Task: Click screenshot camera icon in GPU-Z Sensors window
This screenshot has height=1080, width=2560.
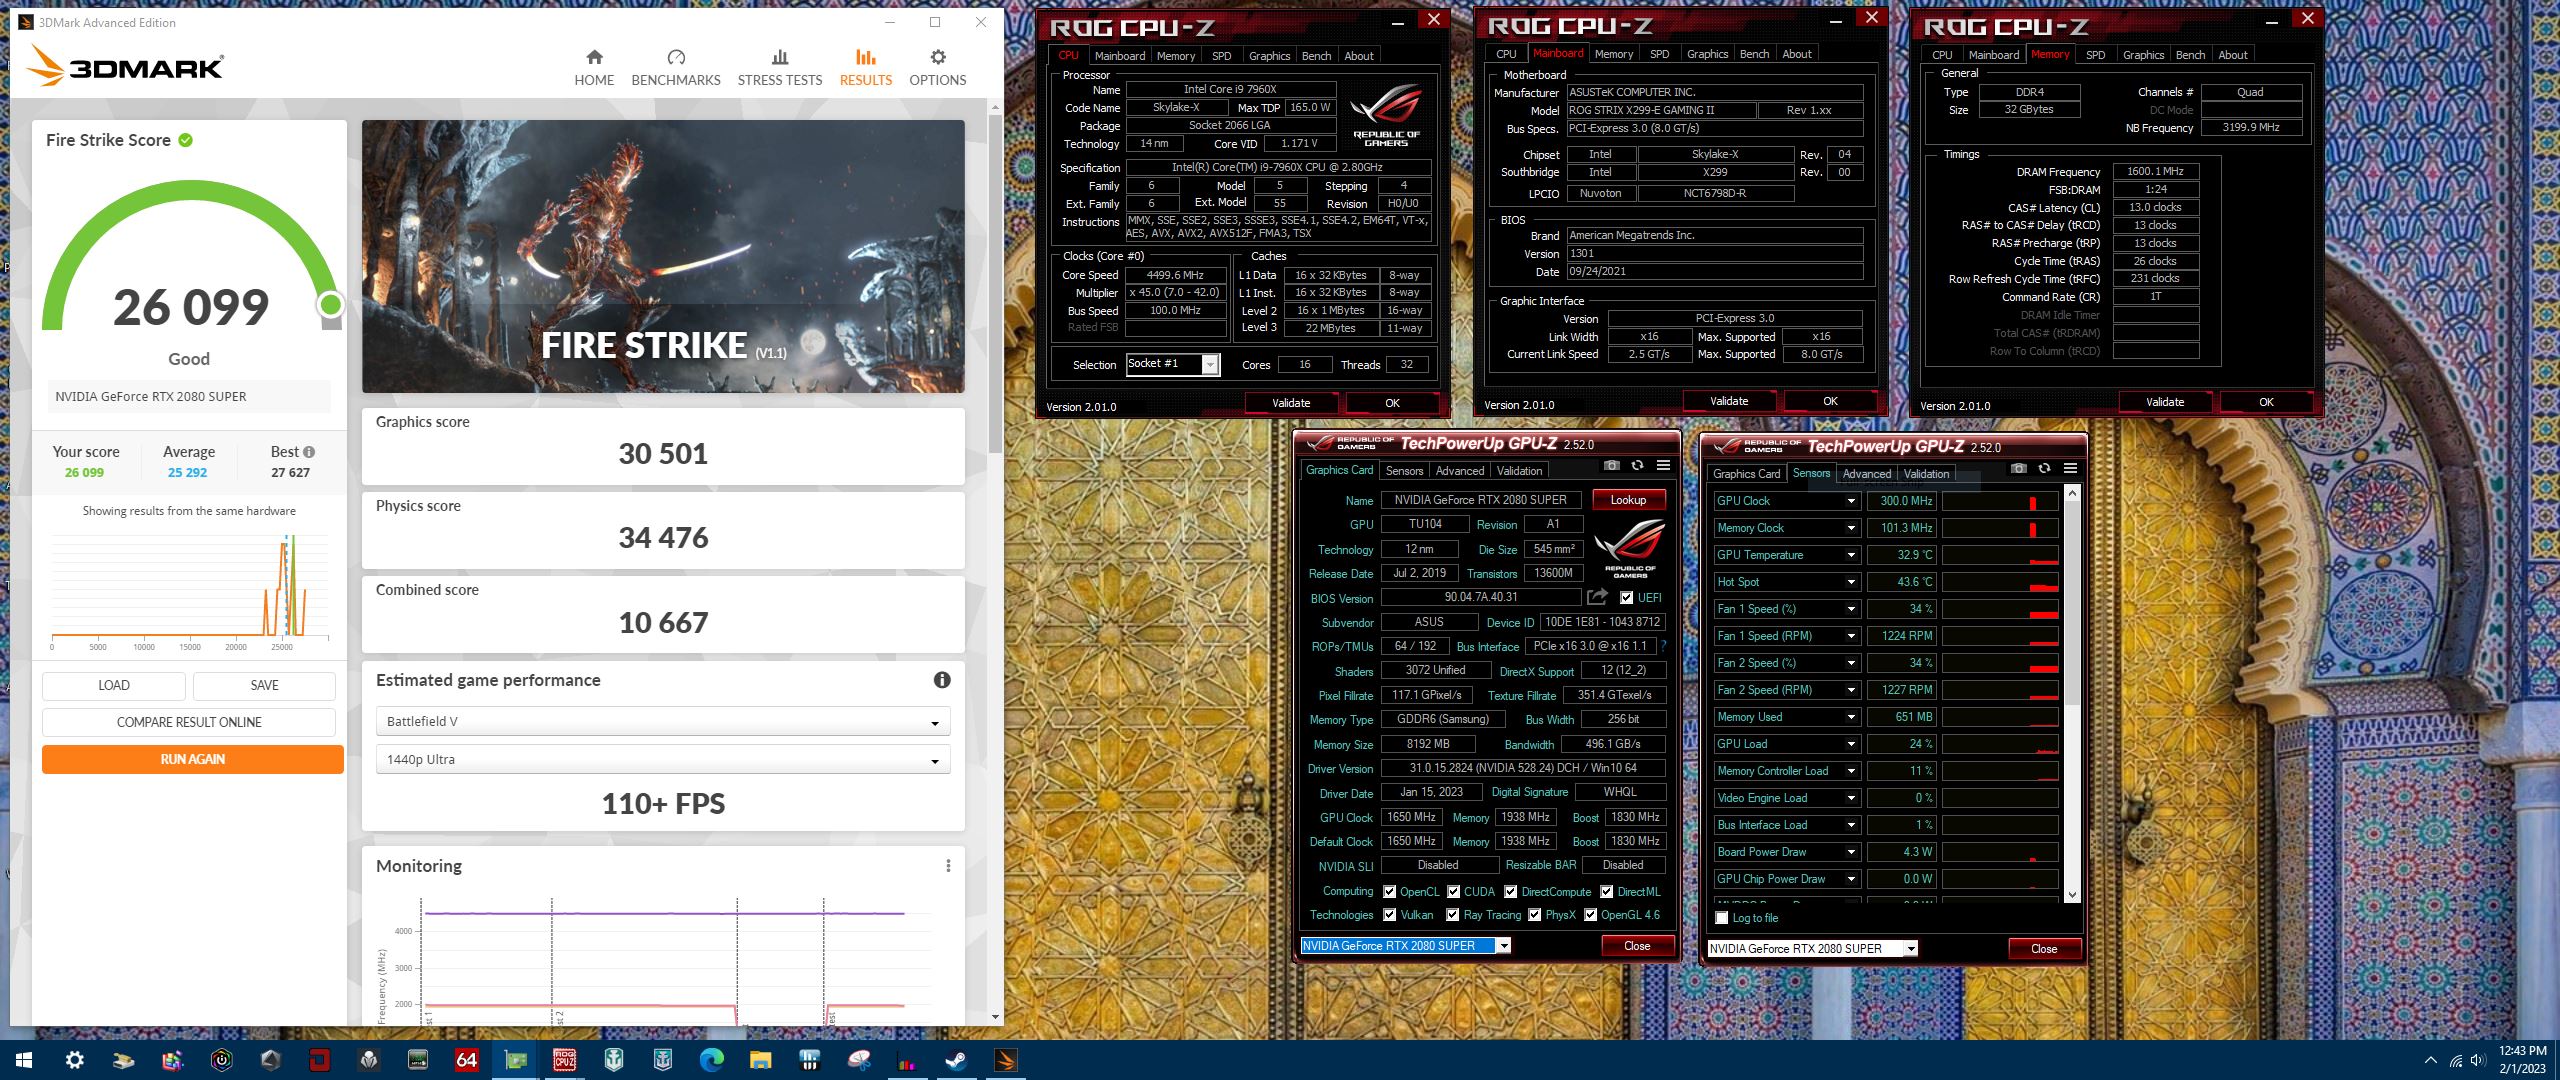Action: click(x=2018, y=469)
